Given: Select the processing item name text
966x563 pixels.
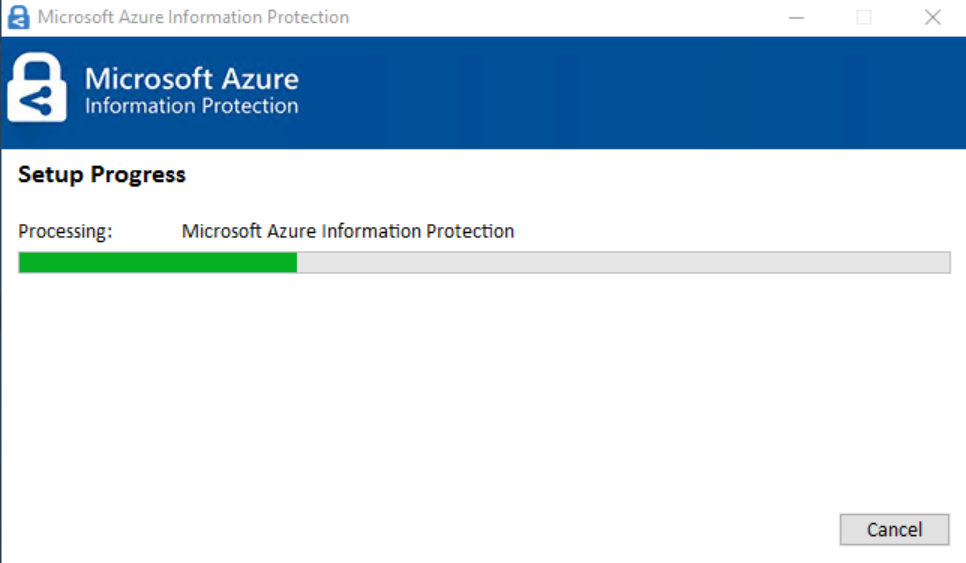Looking at the screenshot, I should tap(347, 232).
